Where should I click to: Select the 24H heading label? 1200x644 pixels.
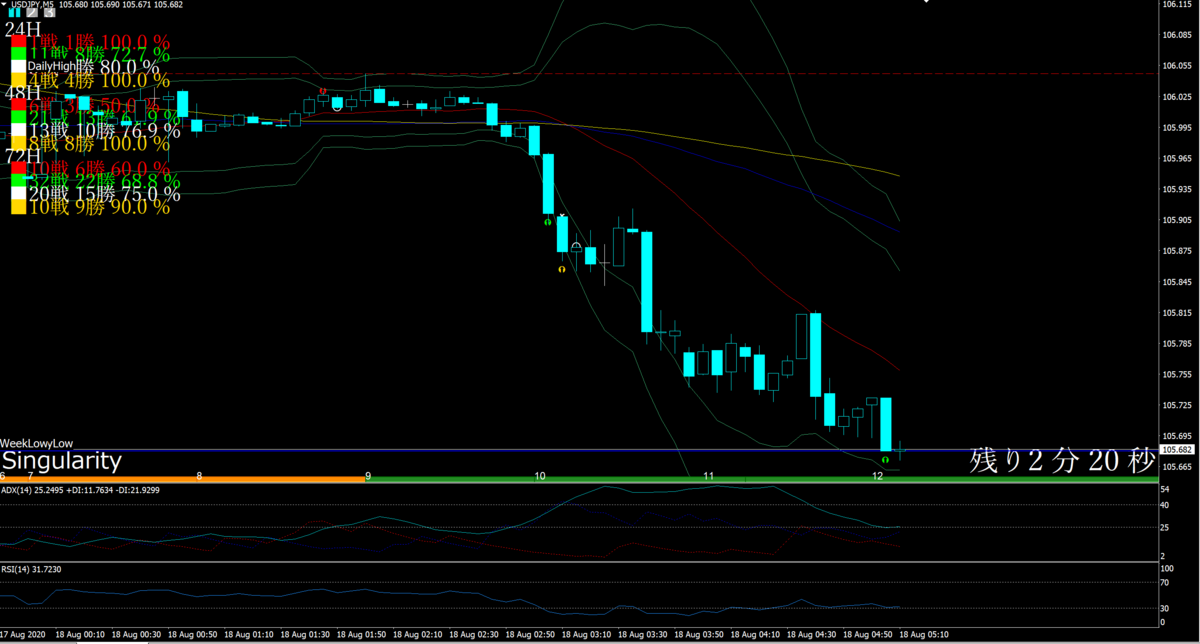[x=23, y=29]
